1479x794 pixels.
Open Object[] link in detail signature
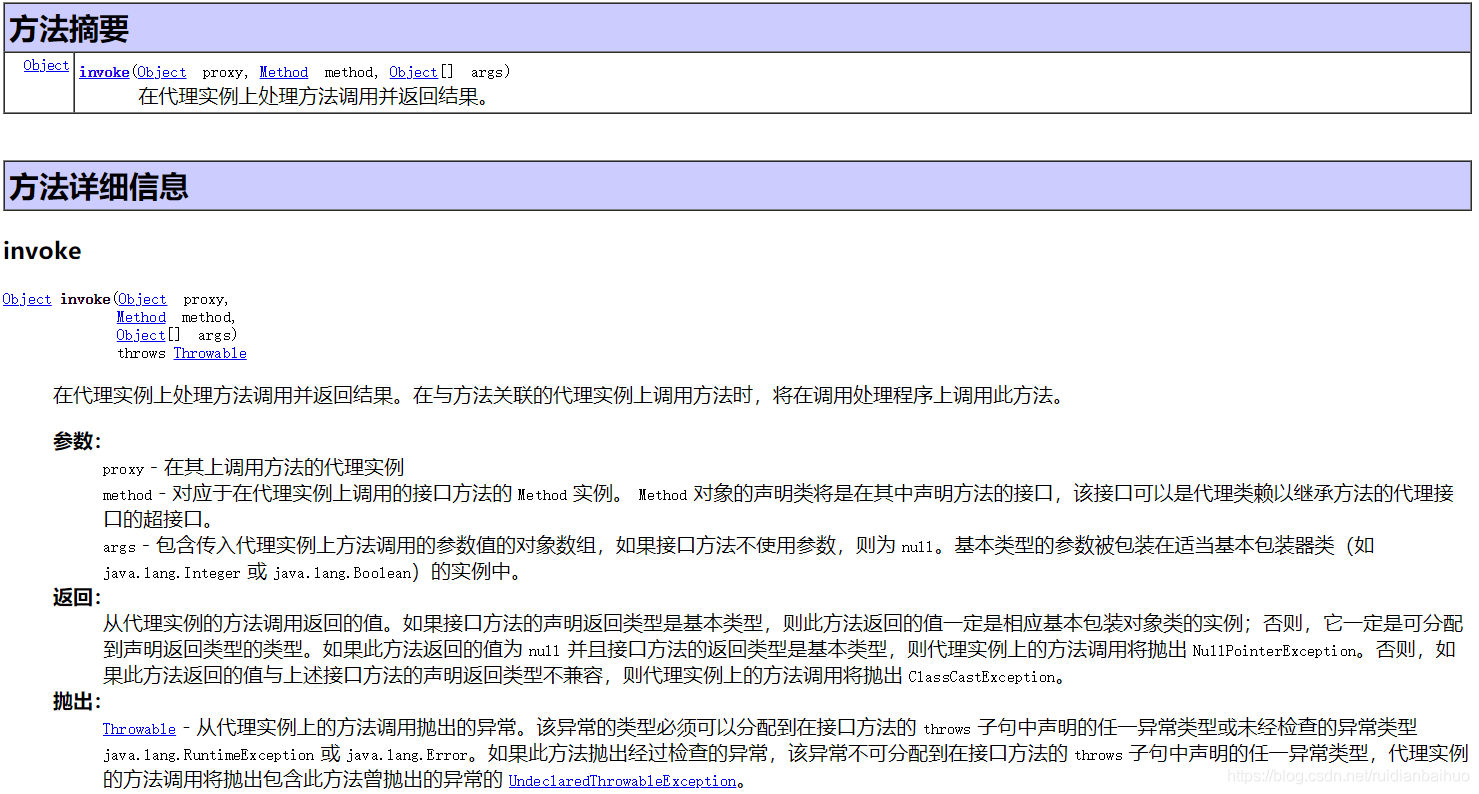point(141,335)
